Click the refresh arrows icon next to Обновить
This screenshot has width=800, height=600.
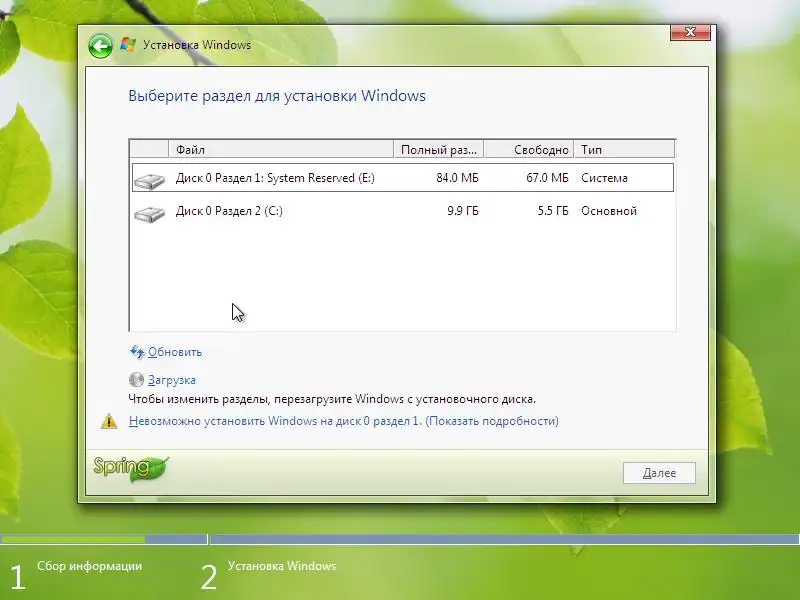pos(136,352)
